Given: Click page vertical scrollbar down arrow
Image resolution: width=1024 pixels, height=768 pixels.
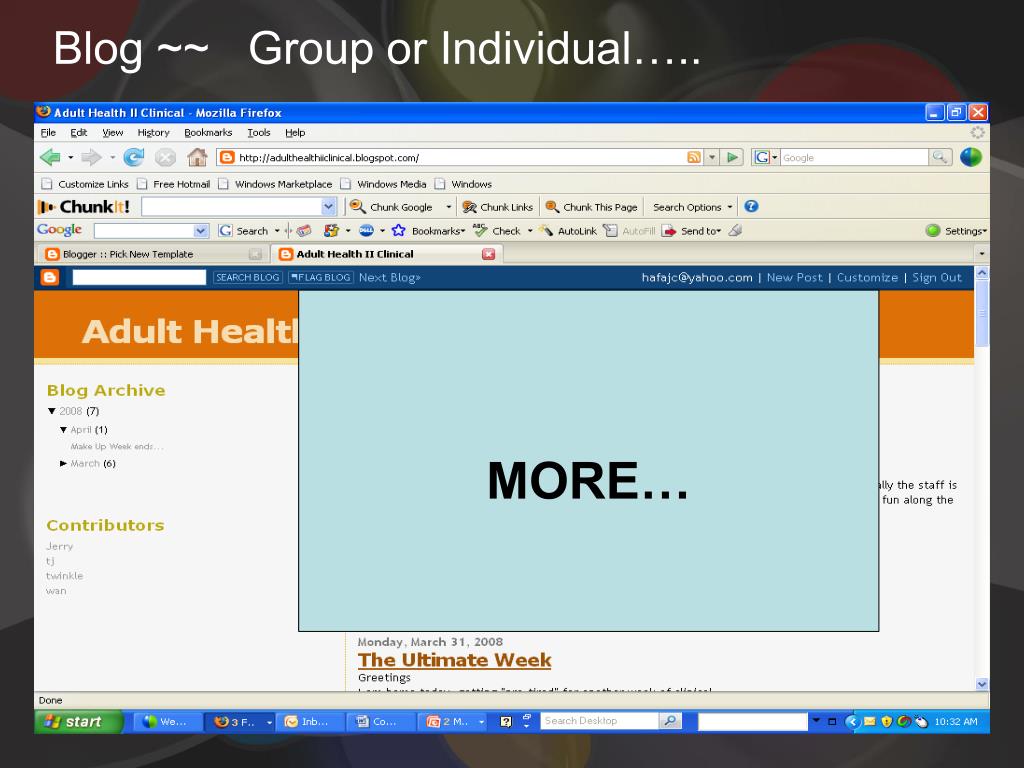Looking at the screenshot, I should click(x=982, y=684).
